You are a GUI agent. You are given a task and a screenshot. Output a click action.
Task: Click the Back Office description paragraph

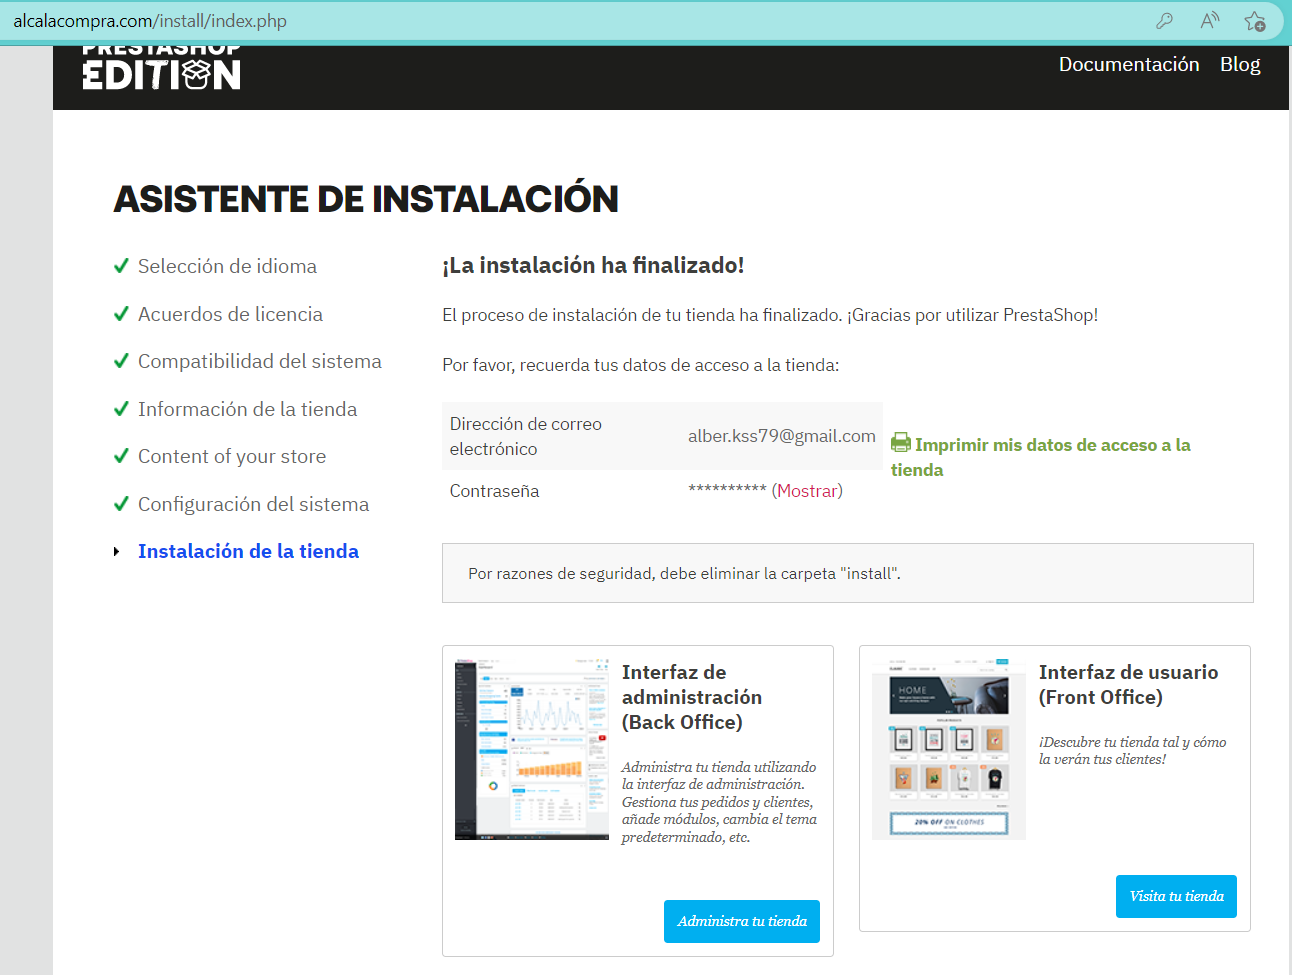[x=719, y=802]
